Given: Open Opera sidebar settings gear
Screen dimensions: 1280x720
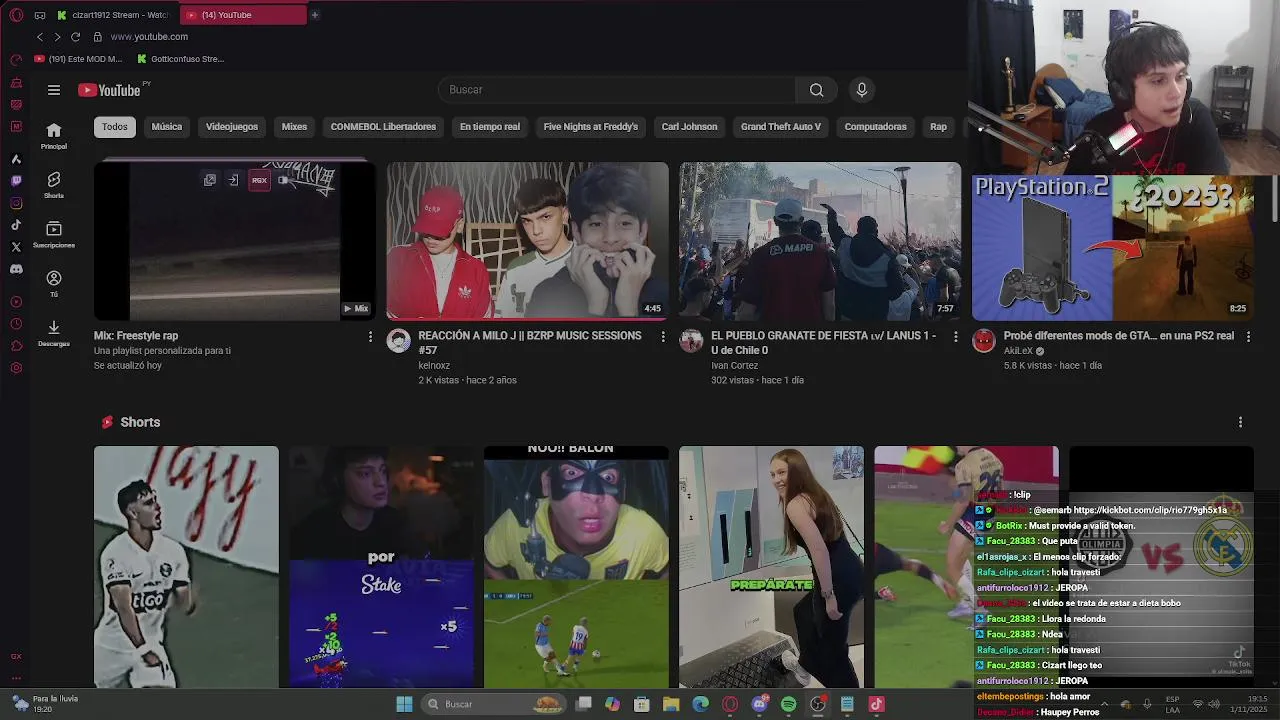Looking at the screenshot, I should tap(16, 368).
